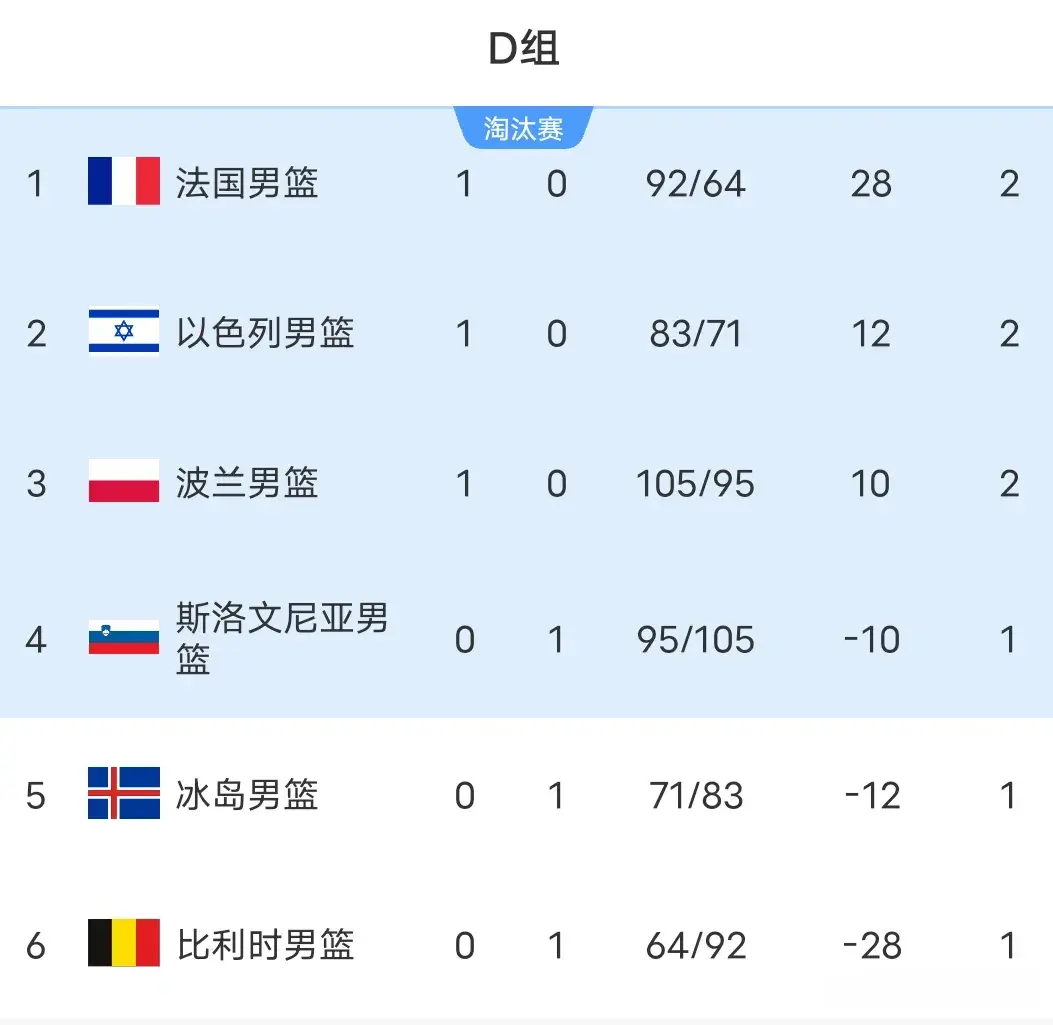The image size is (1053, 1025).
Task: Open the 法国男篮 team page
Action: coord(247,183)
